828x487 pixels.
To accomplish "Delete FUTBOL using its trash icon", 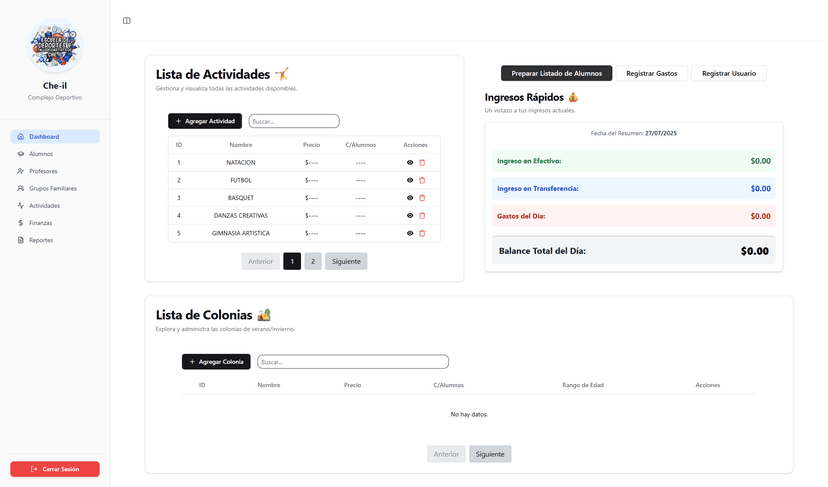I will point(422,180).
